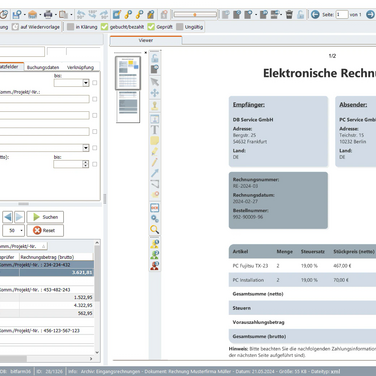Screen dimensions: 376x376
Task: Toggle the 'in Klärung' status checkbox
Action: click(x=70, y=27)
